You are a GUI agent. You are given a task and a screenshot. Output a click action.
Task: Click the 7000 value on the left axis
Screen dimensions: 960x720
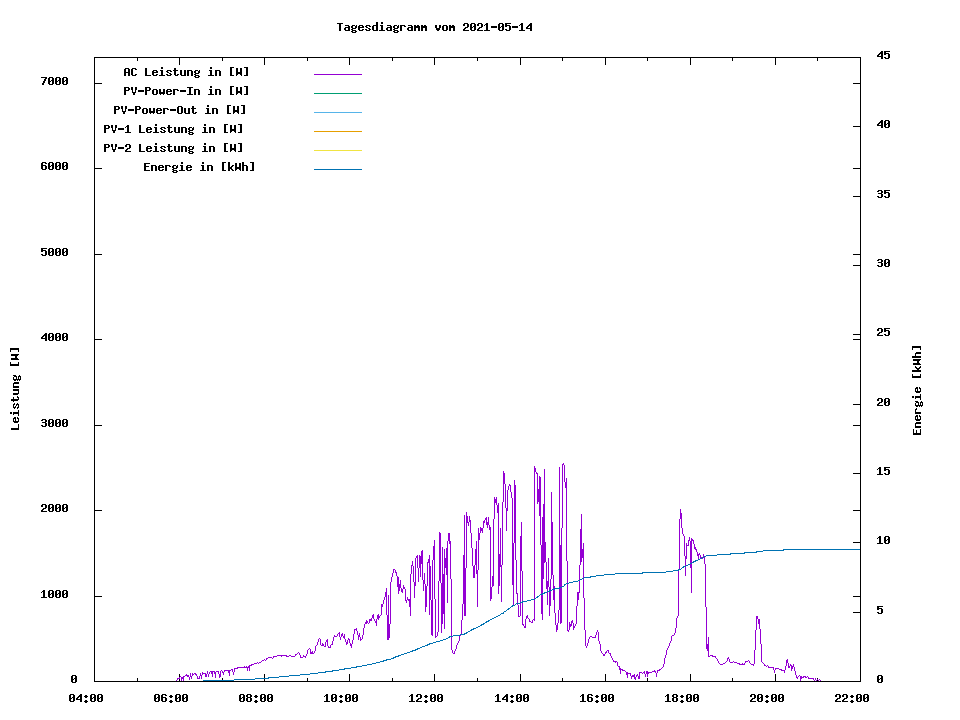54,81
